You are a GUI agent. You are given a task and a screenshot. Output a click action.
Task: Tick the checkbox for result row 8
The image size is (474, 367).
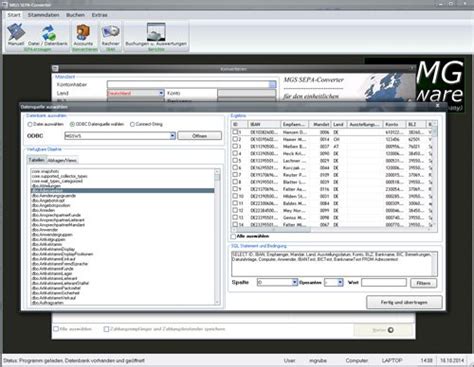[235, 182]
